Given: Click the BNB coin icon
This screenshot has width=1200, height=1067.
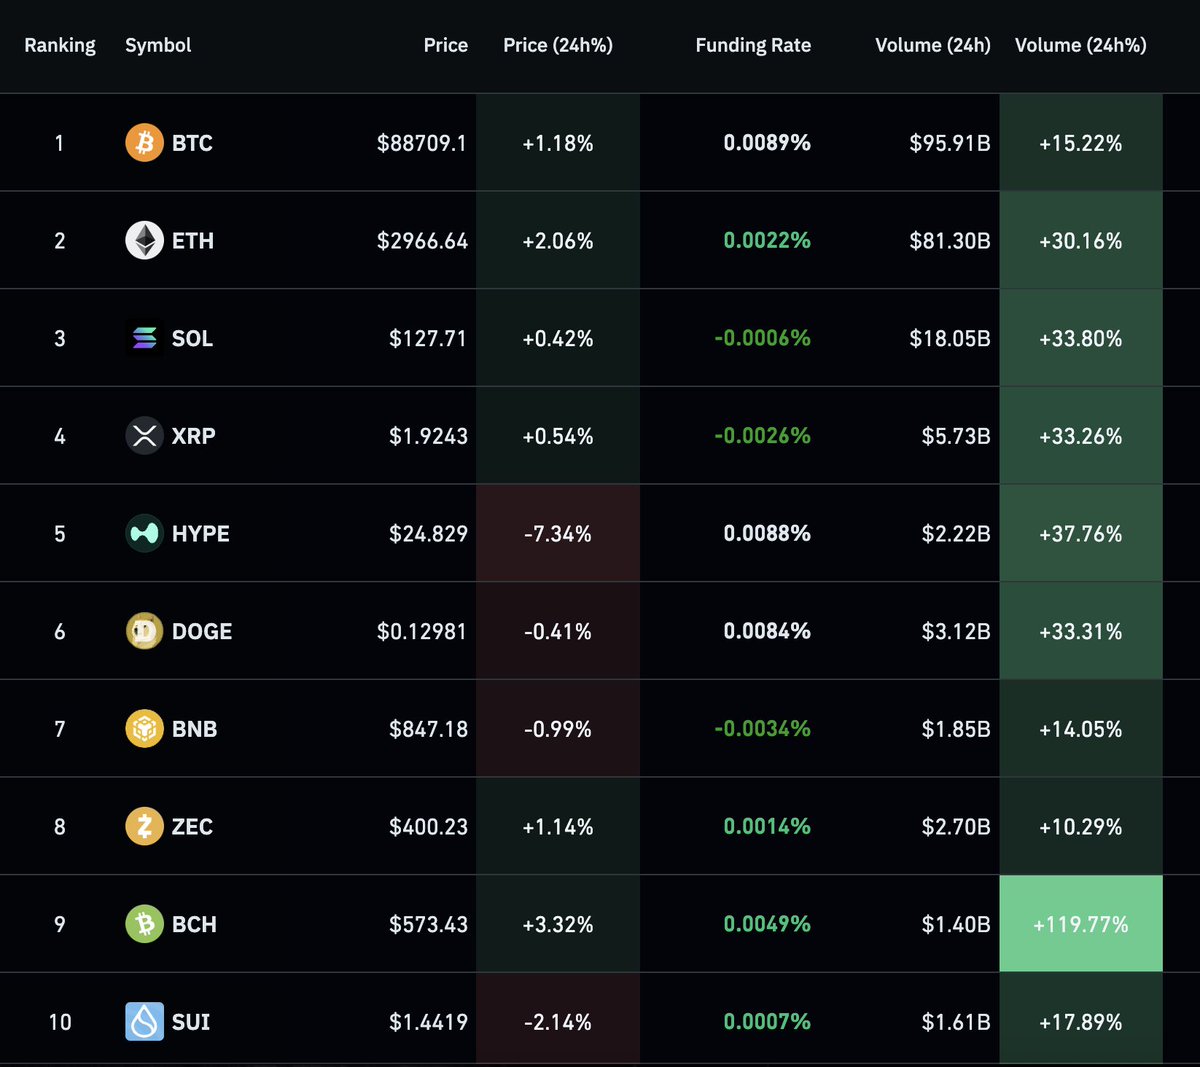Looking at the screenshot, I should coord(144,729).
